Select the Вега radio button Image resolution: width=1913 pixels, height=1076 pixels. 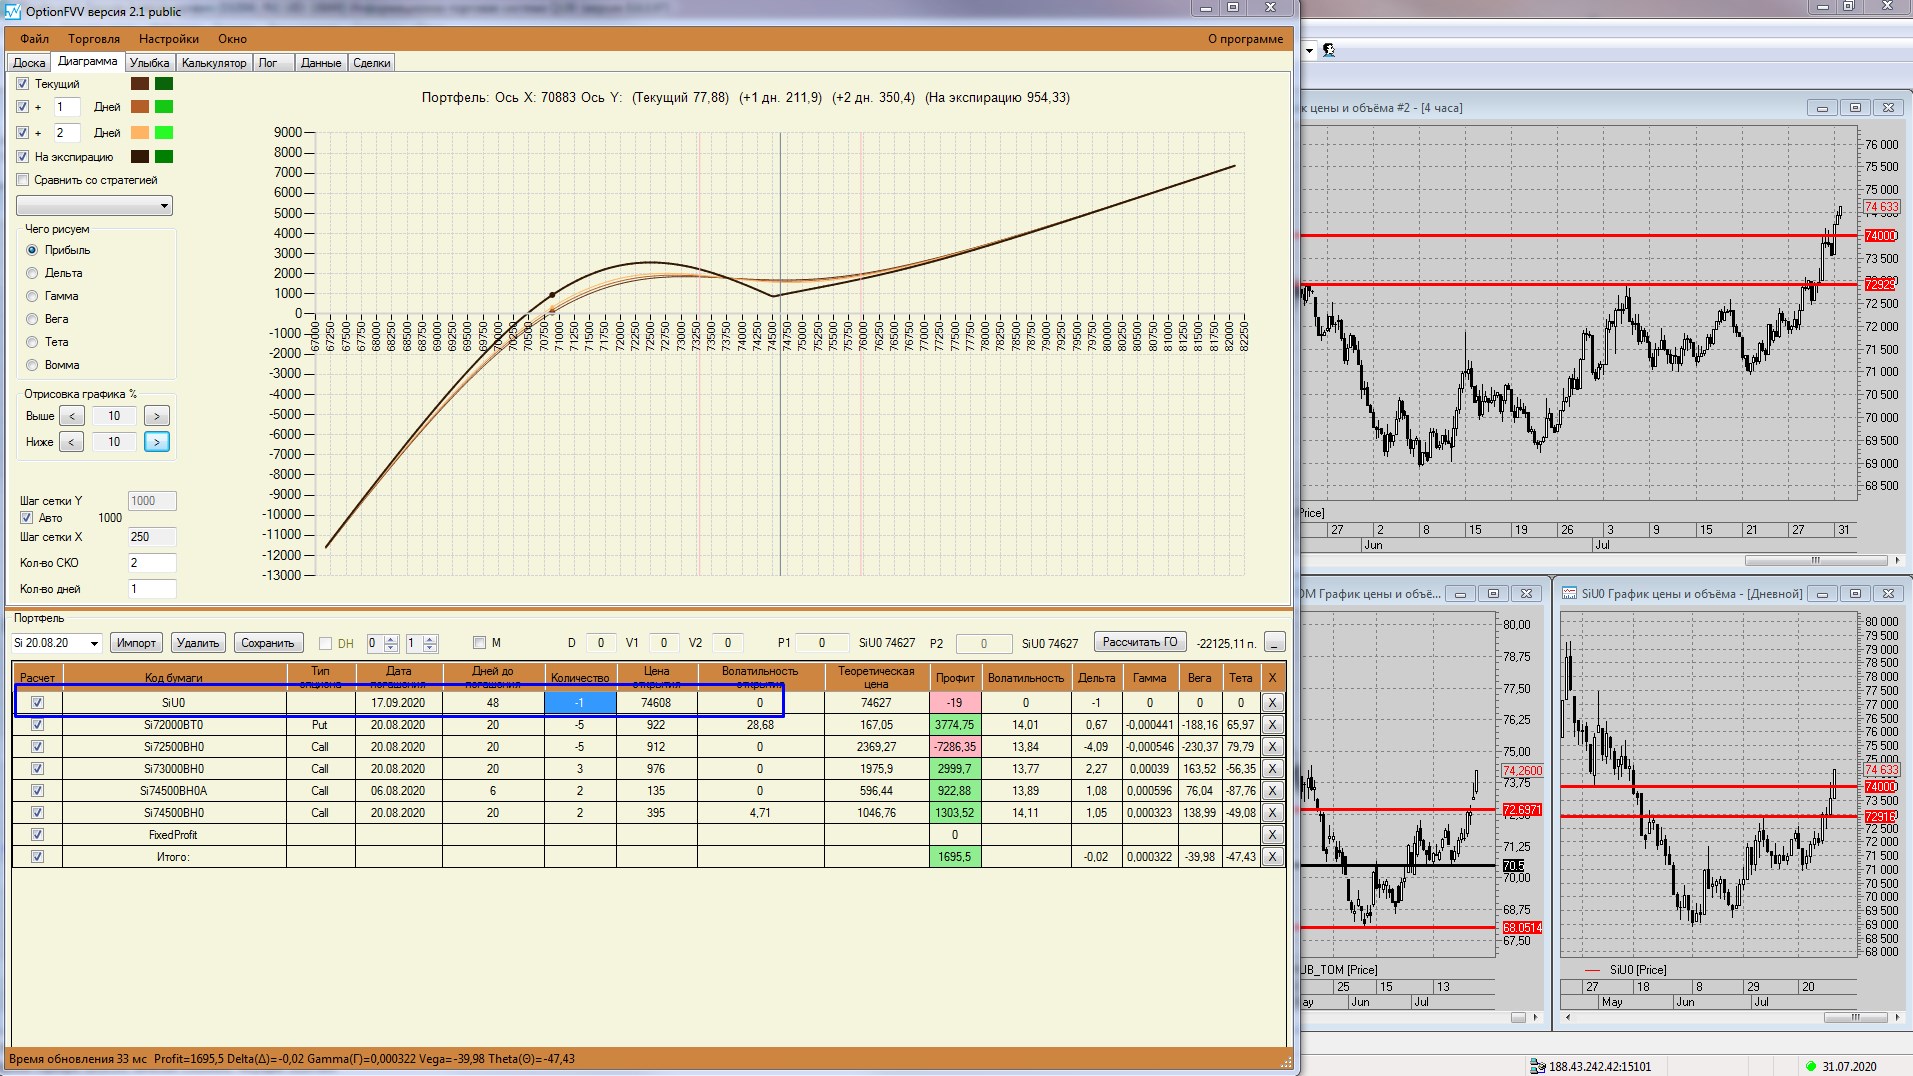pyautogui.click(x=32, y=319)
